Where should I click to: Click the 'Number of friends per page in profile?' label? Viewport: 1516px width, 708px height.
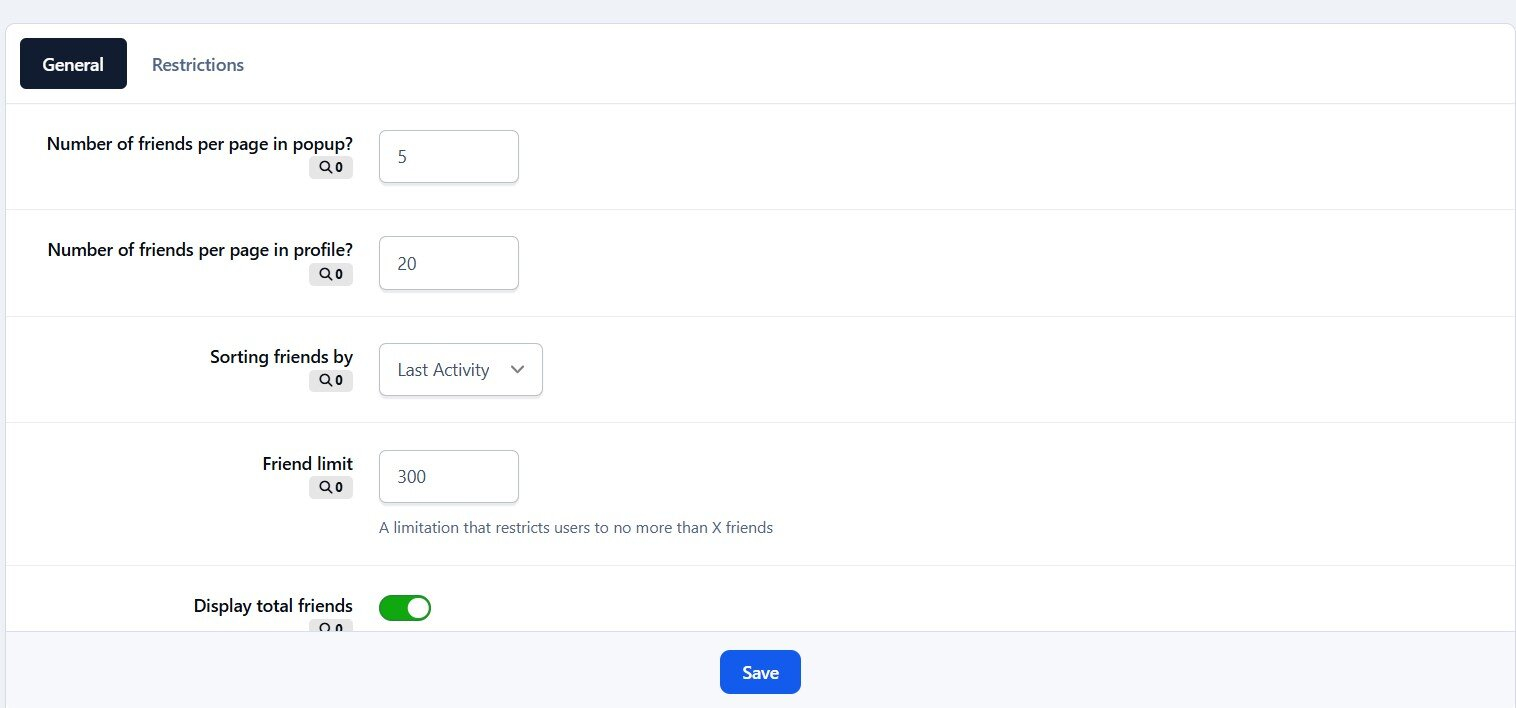click(200, 250)
